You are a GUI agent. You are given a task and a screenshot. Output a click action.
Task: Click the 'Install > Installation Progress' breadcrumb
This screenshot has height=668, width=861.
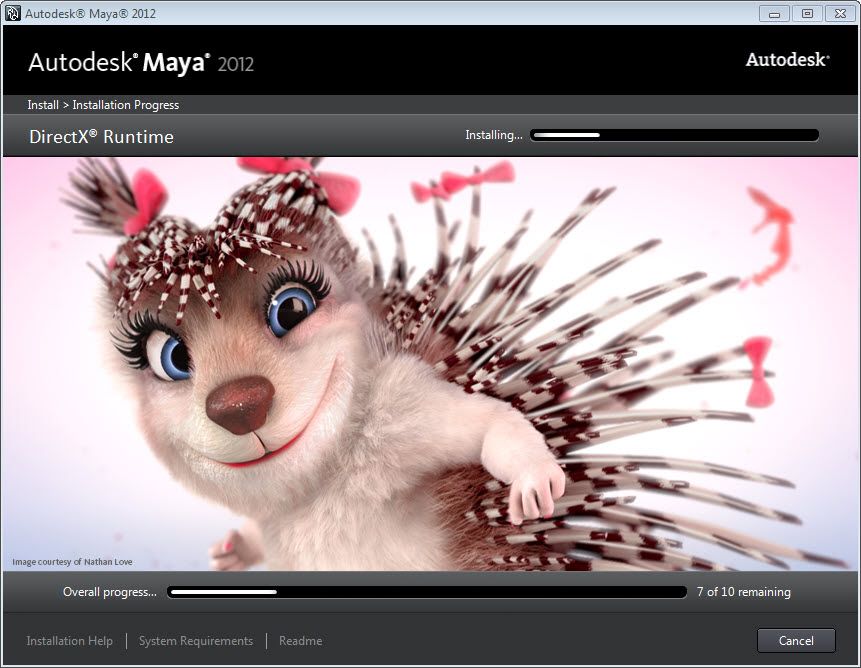coord(103,105)
